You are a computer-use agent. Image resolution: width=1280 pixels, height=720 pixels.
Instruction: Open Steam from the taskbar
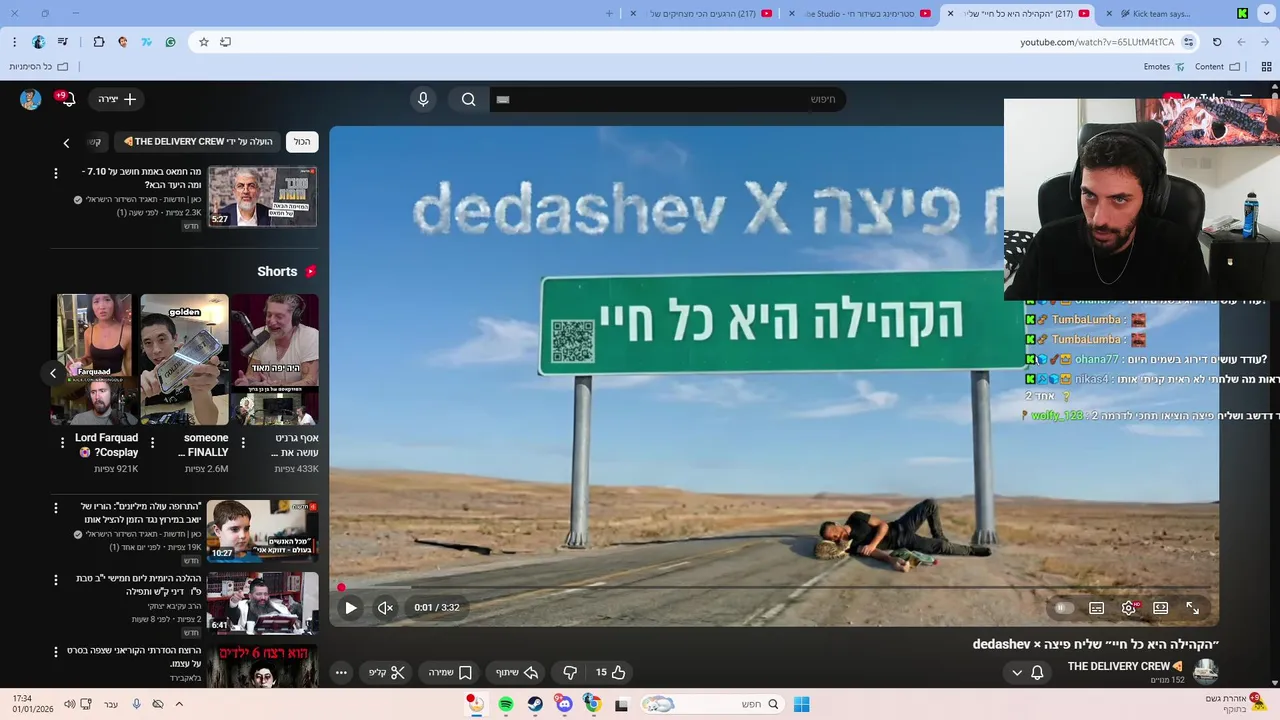[x=535, y=704]
